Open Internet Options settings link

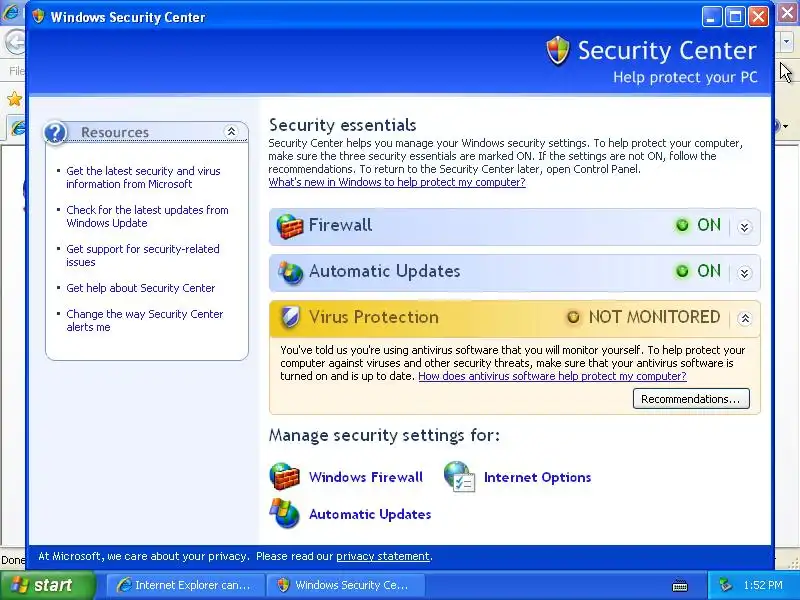coord(537,477)
